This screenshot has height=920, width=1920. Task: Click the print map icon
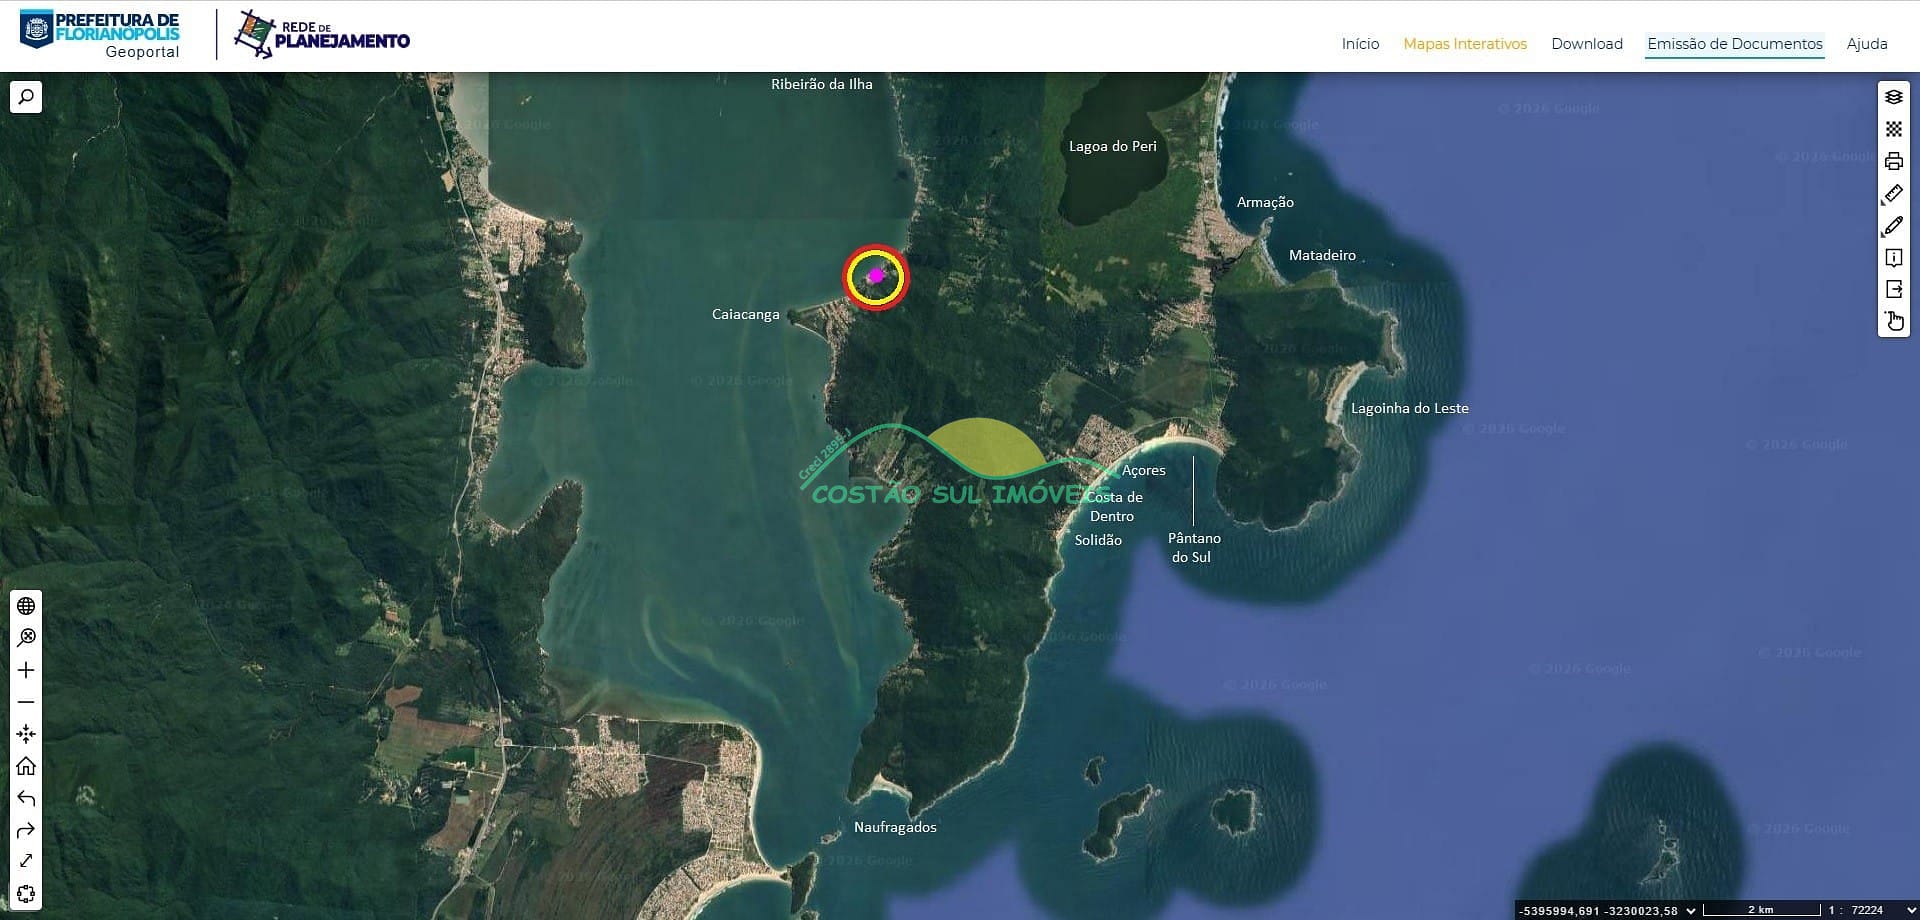[1893, 161]
